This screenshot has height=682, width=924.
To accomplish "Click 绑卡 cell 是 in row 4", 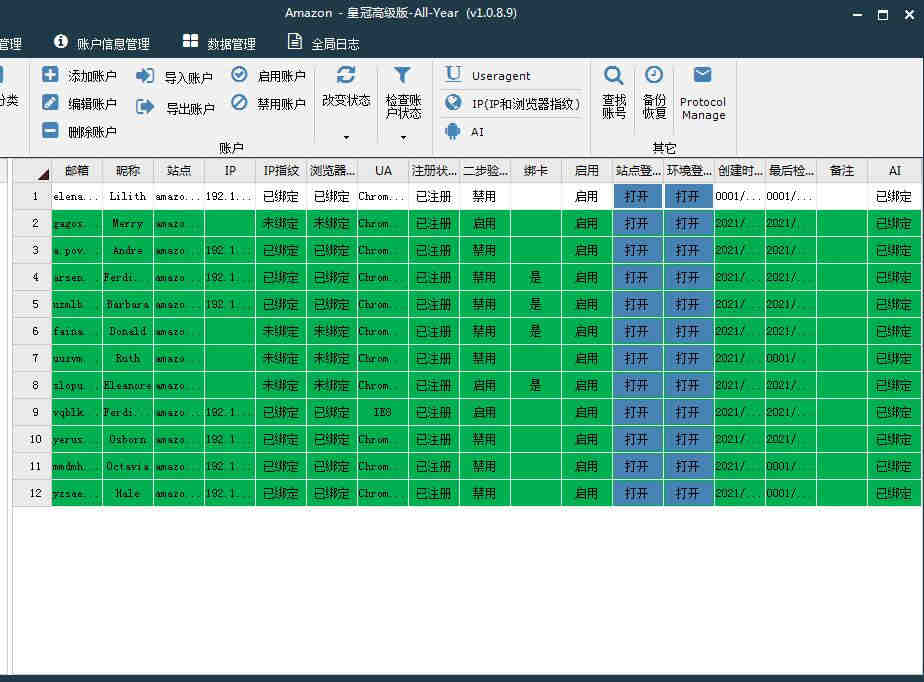I will [x=536, y=277].
